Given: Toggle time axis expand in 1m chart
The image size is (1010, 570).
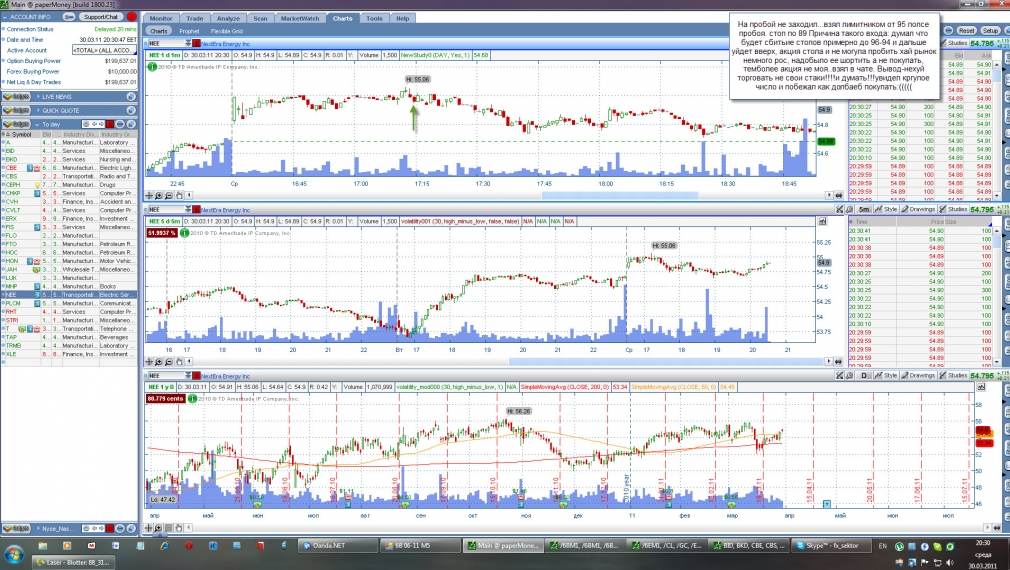Looking at the screenshot, I should pyautogui.click(x=839, y=195).
